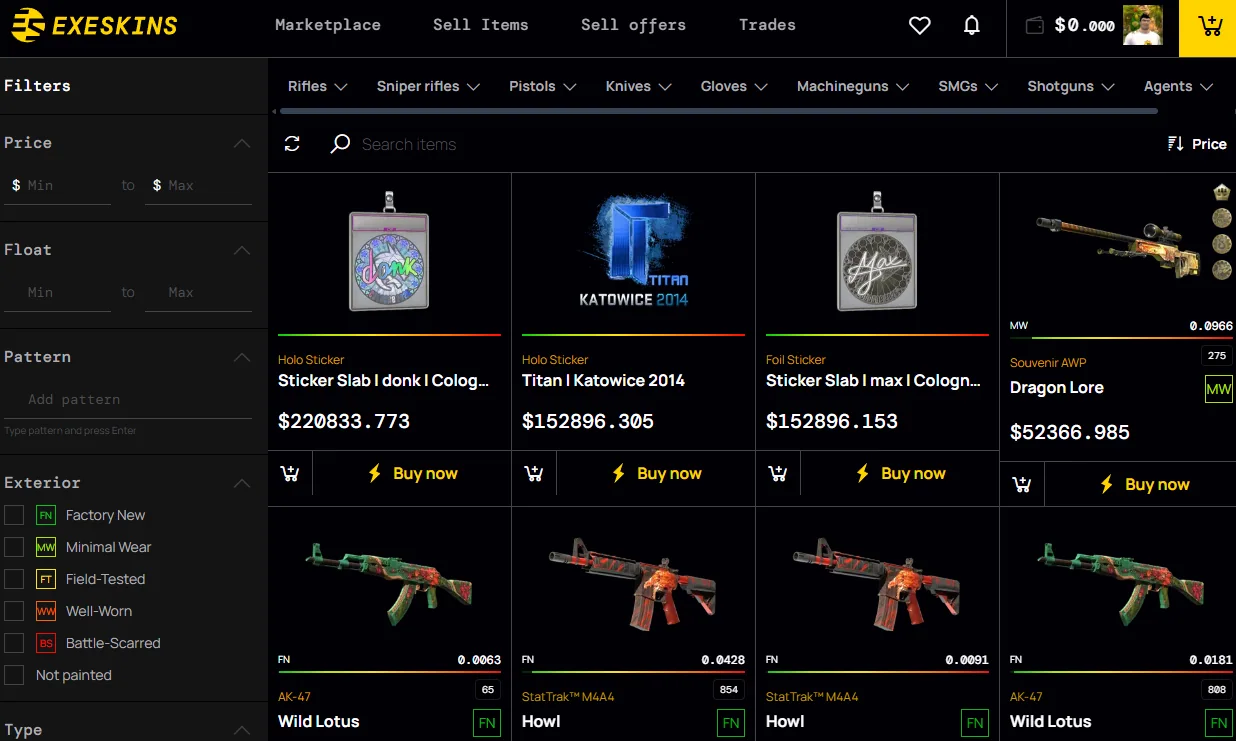Enable the Factory New checkbox
The image size is (1236, 741).
[x=14, y=515]
